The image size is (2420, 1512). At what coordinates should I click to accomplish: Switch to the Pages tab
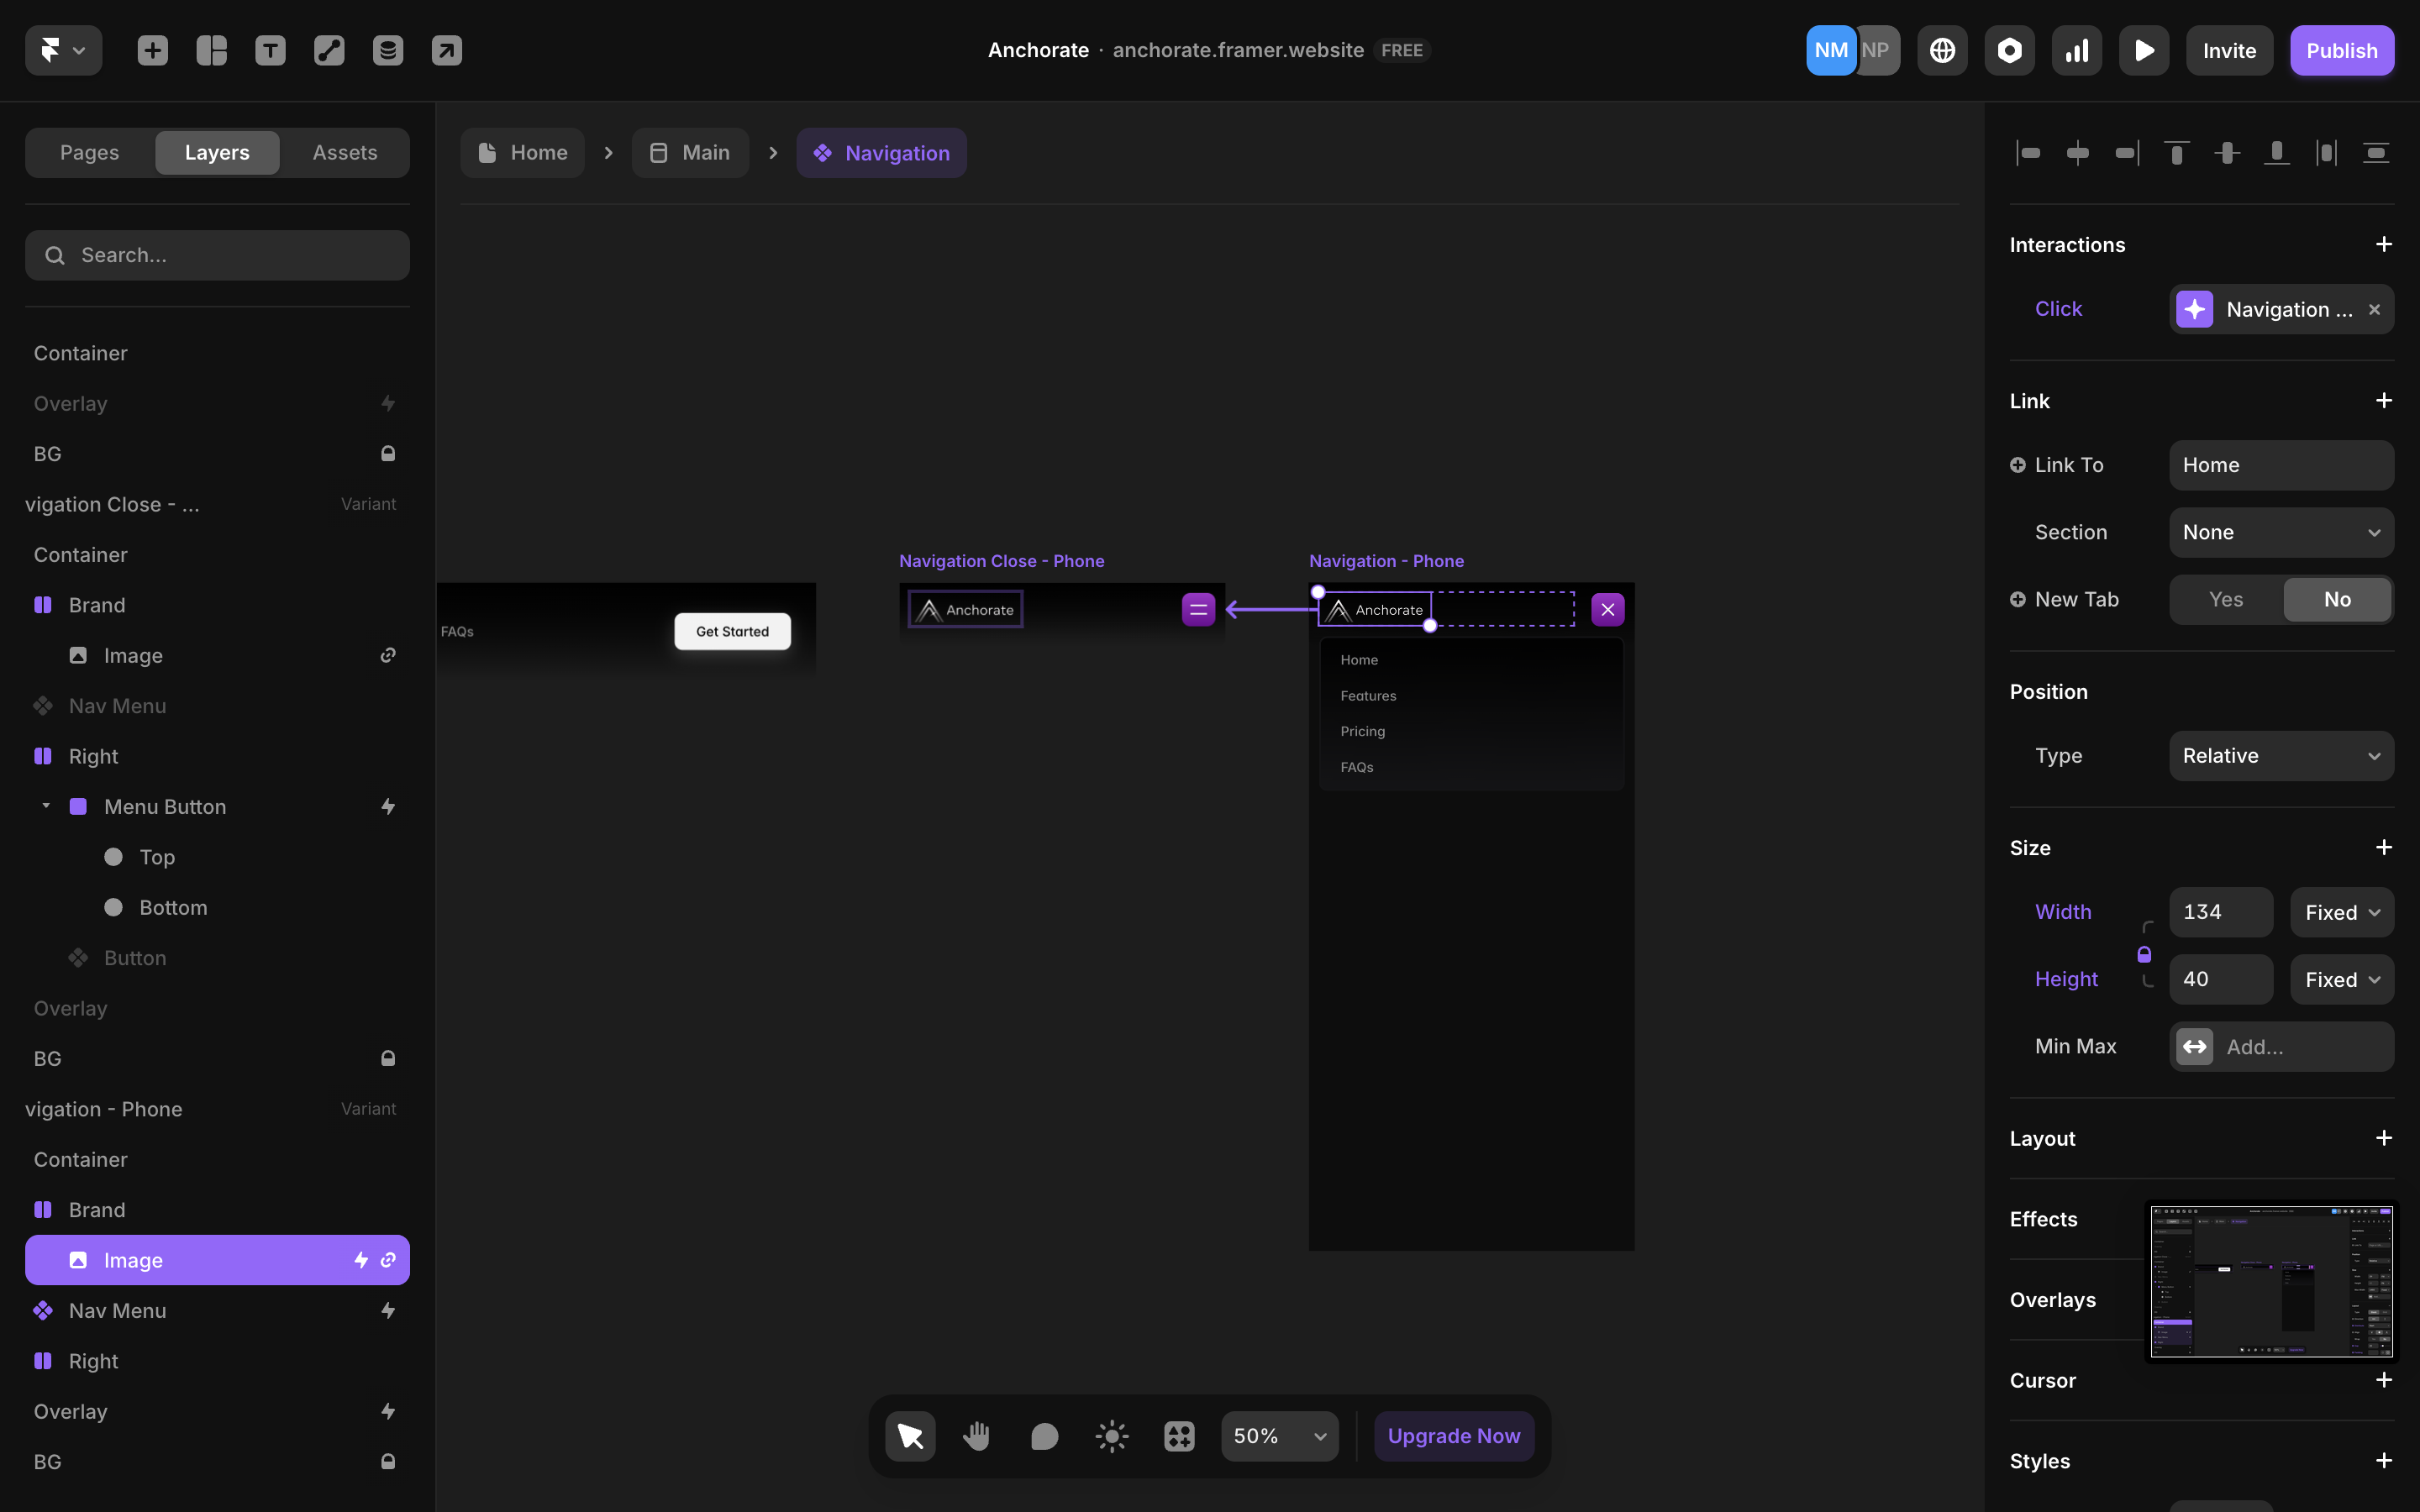tap(90, 152)
